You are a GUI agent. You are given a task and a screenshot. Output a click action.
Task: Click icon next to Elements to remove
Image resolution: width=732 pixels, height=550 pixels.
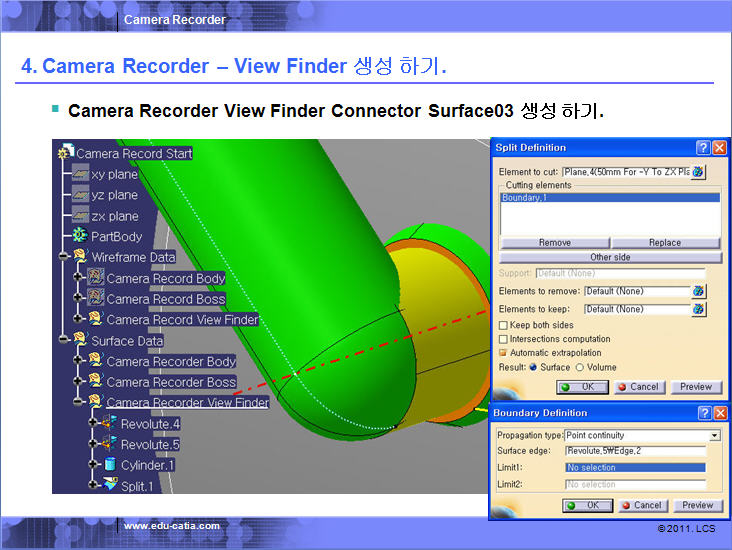coord(698,291)
